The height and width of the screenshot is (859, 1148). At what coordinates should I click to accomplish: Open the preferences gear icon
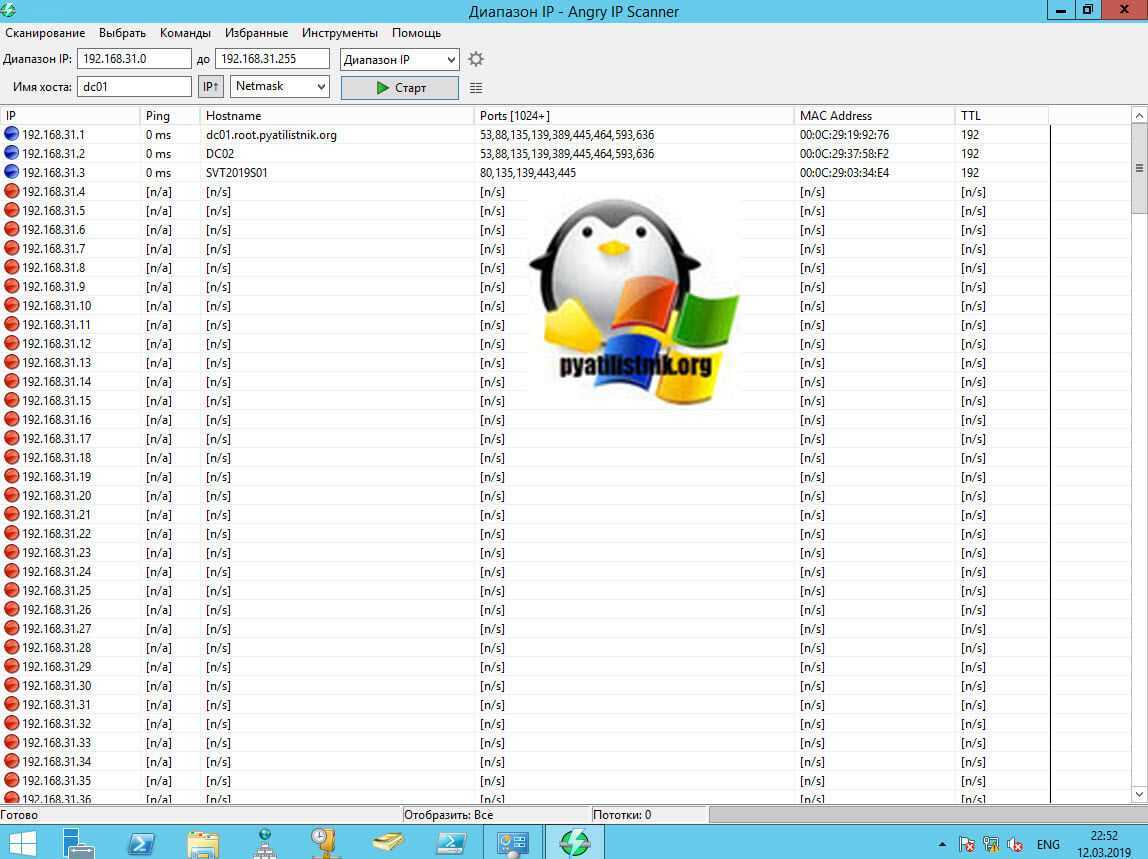pos(476,60)
